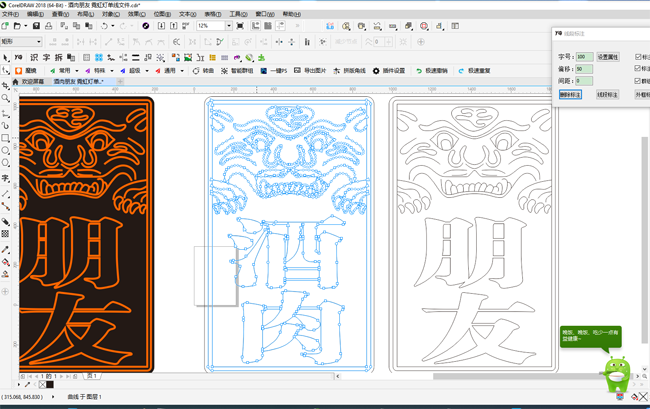Add a new document tab with plus button
This screenshot has height=409, width=650.
[x=120, y=82]
